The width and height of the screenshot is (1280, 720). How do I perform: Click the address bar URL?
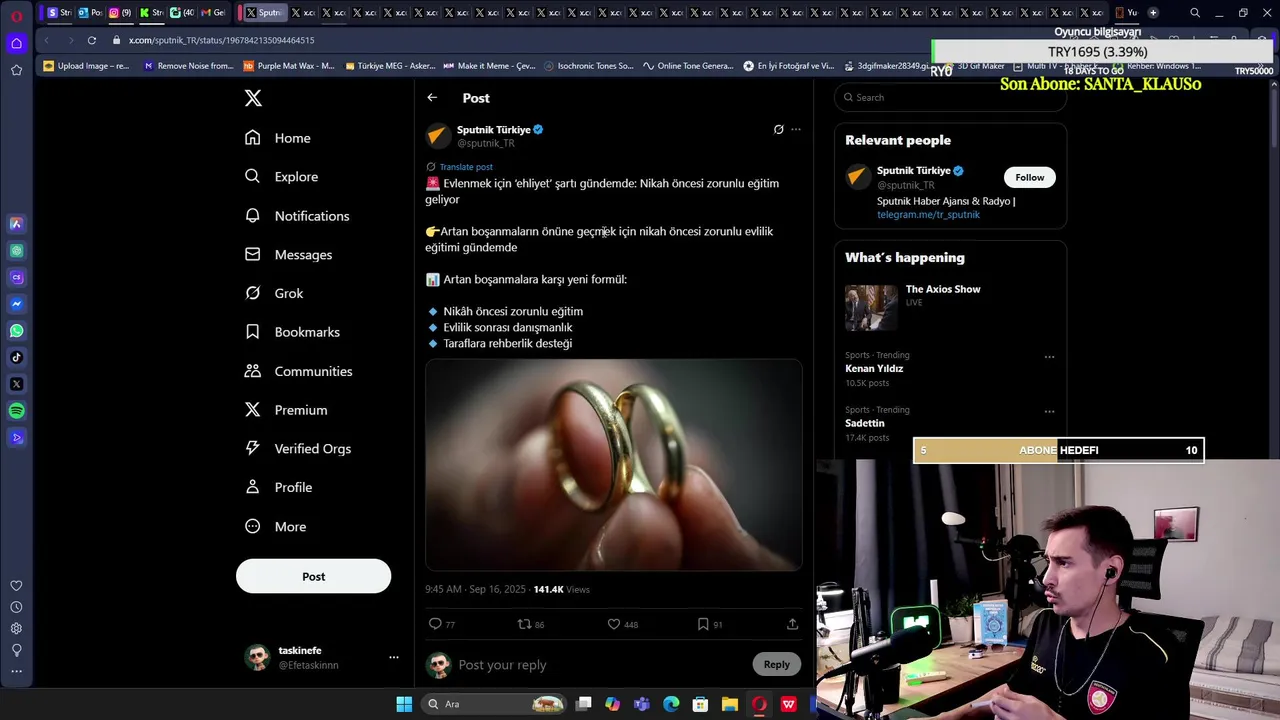(x=221, y=40)
